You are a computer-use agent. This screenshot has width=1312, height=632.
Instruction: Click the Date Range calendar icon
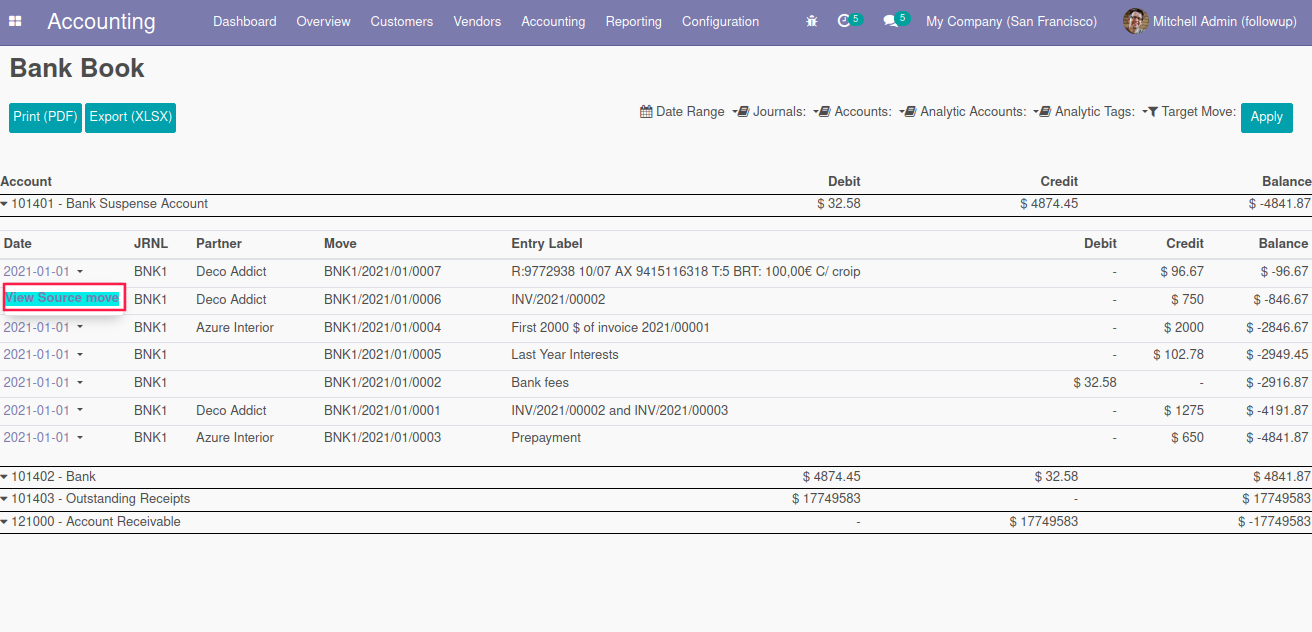(x=646, y=112)
